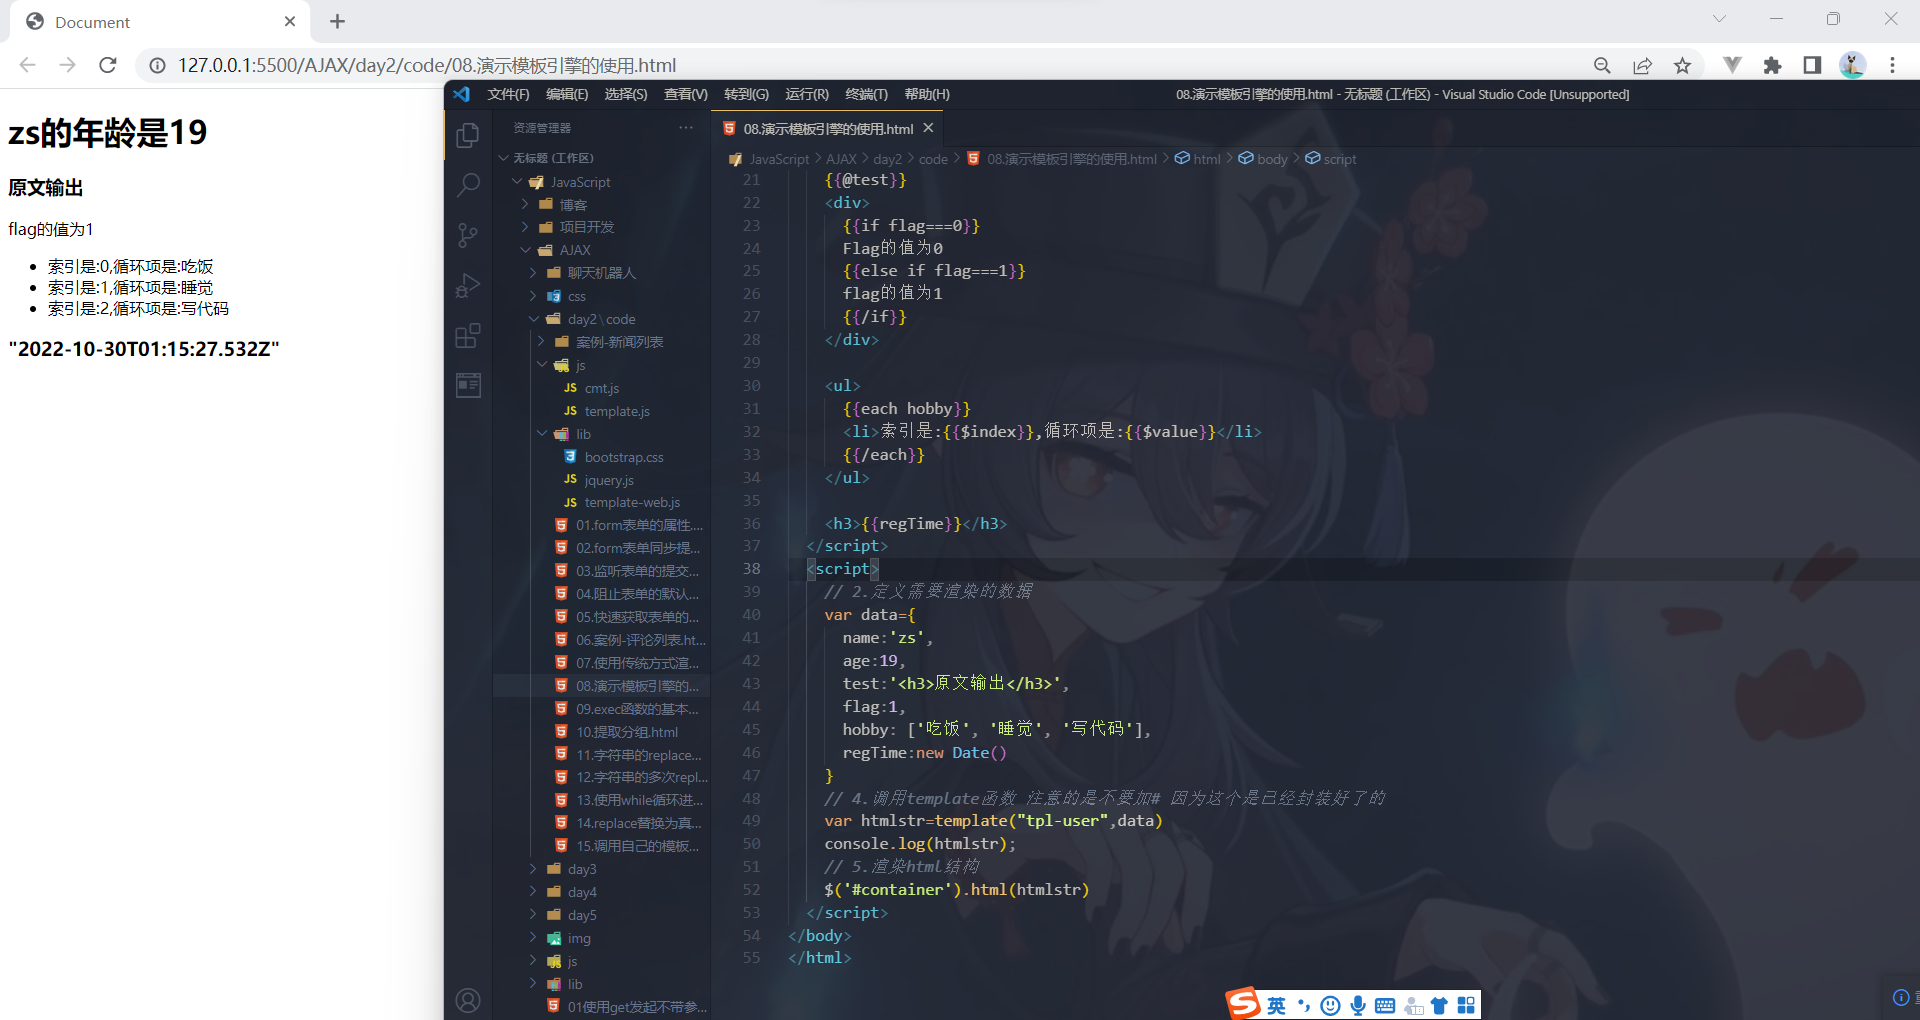The image size is (1920, 1020).
Task: Select the Document browser tab
Action: (x=160, y=22)
